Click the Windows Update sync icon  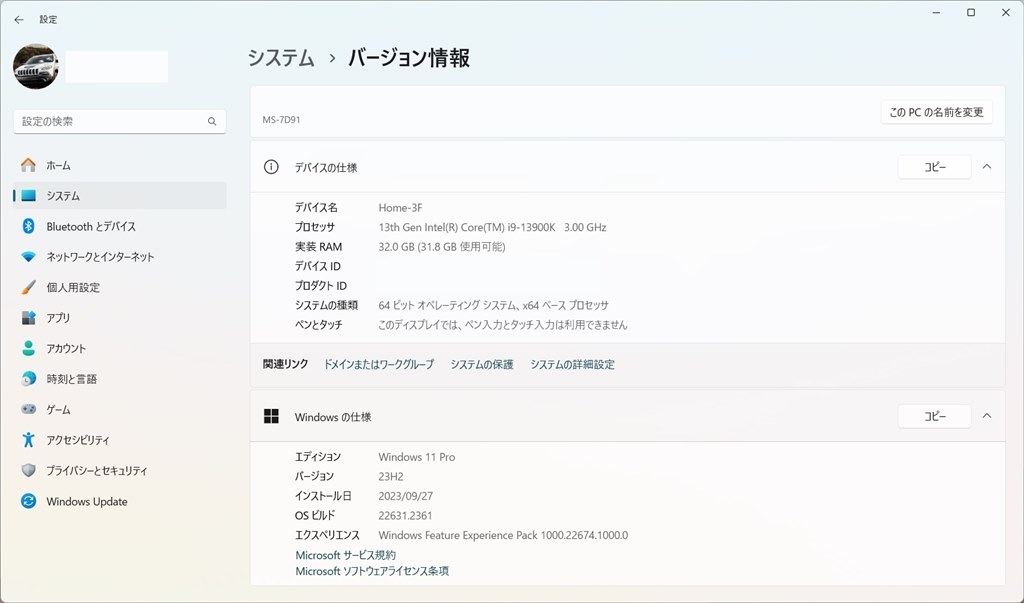(x=28, y=501)
